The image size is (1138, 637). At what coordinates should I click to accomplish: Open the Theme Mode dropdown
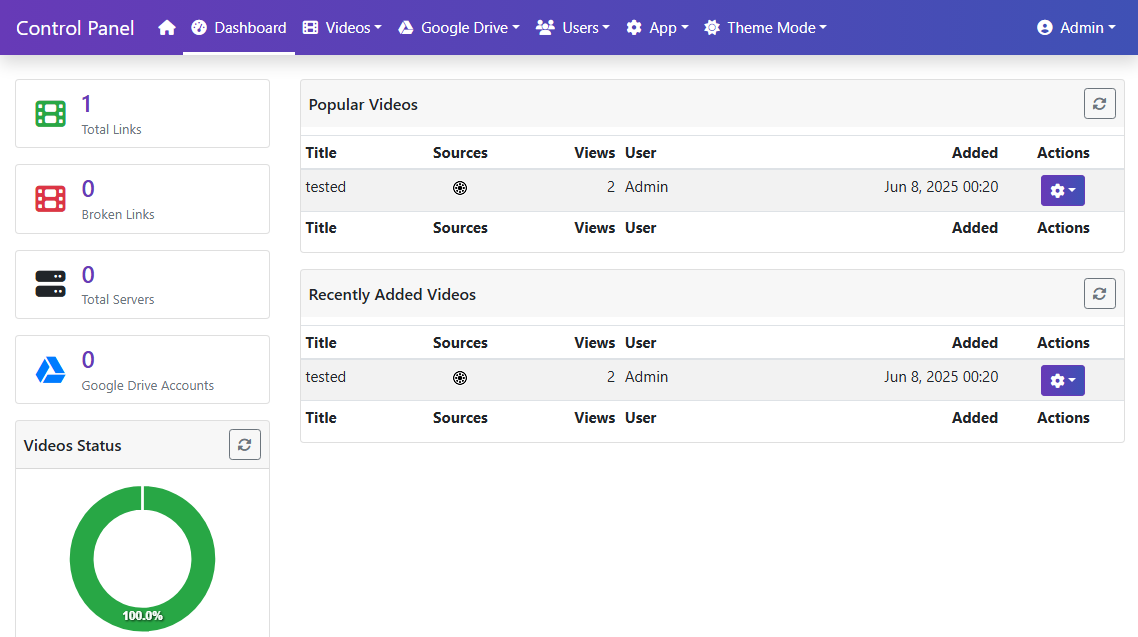point(765,28)
